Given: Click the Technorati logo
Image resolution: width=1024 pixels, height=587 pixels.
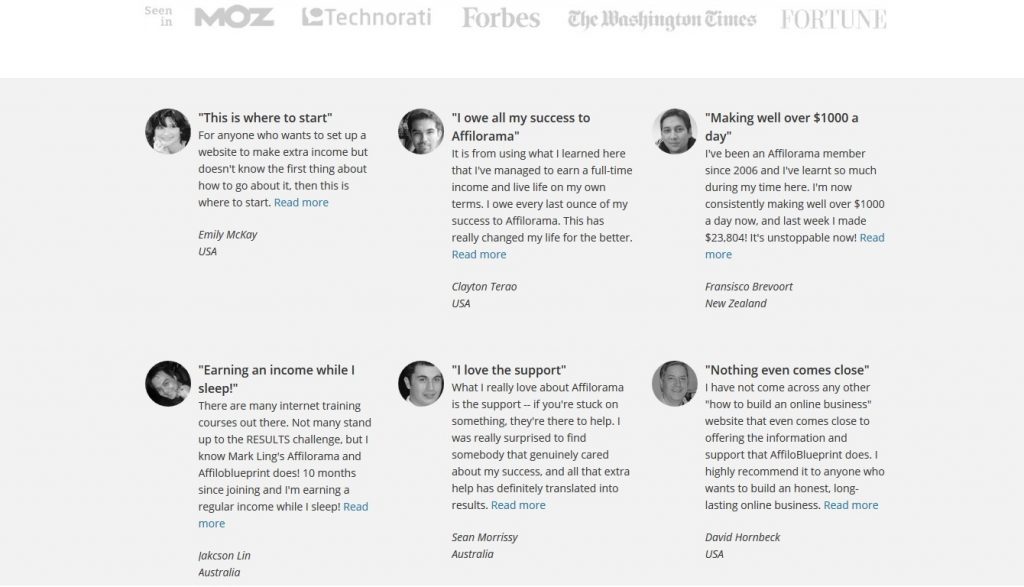Looking at the screenshot, I should tap(366, 17).
